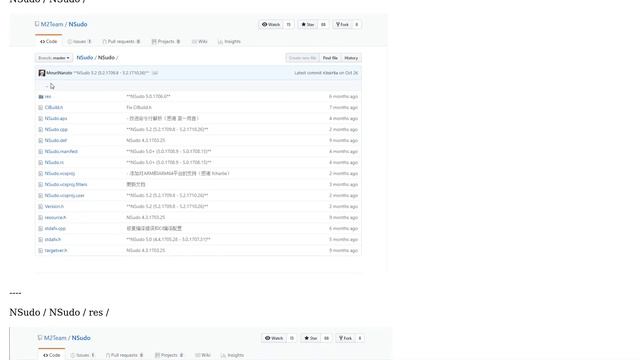Screen dimensions: 640x360
Task: Click the History button
Action: [351, 58]
